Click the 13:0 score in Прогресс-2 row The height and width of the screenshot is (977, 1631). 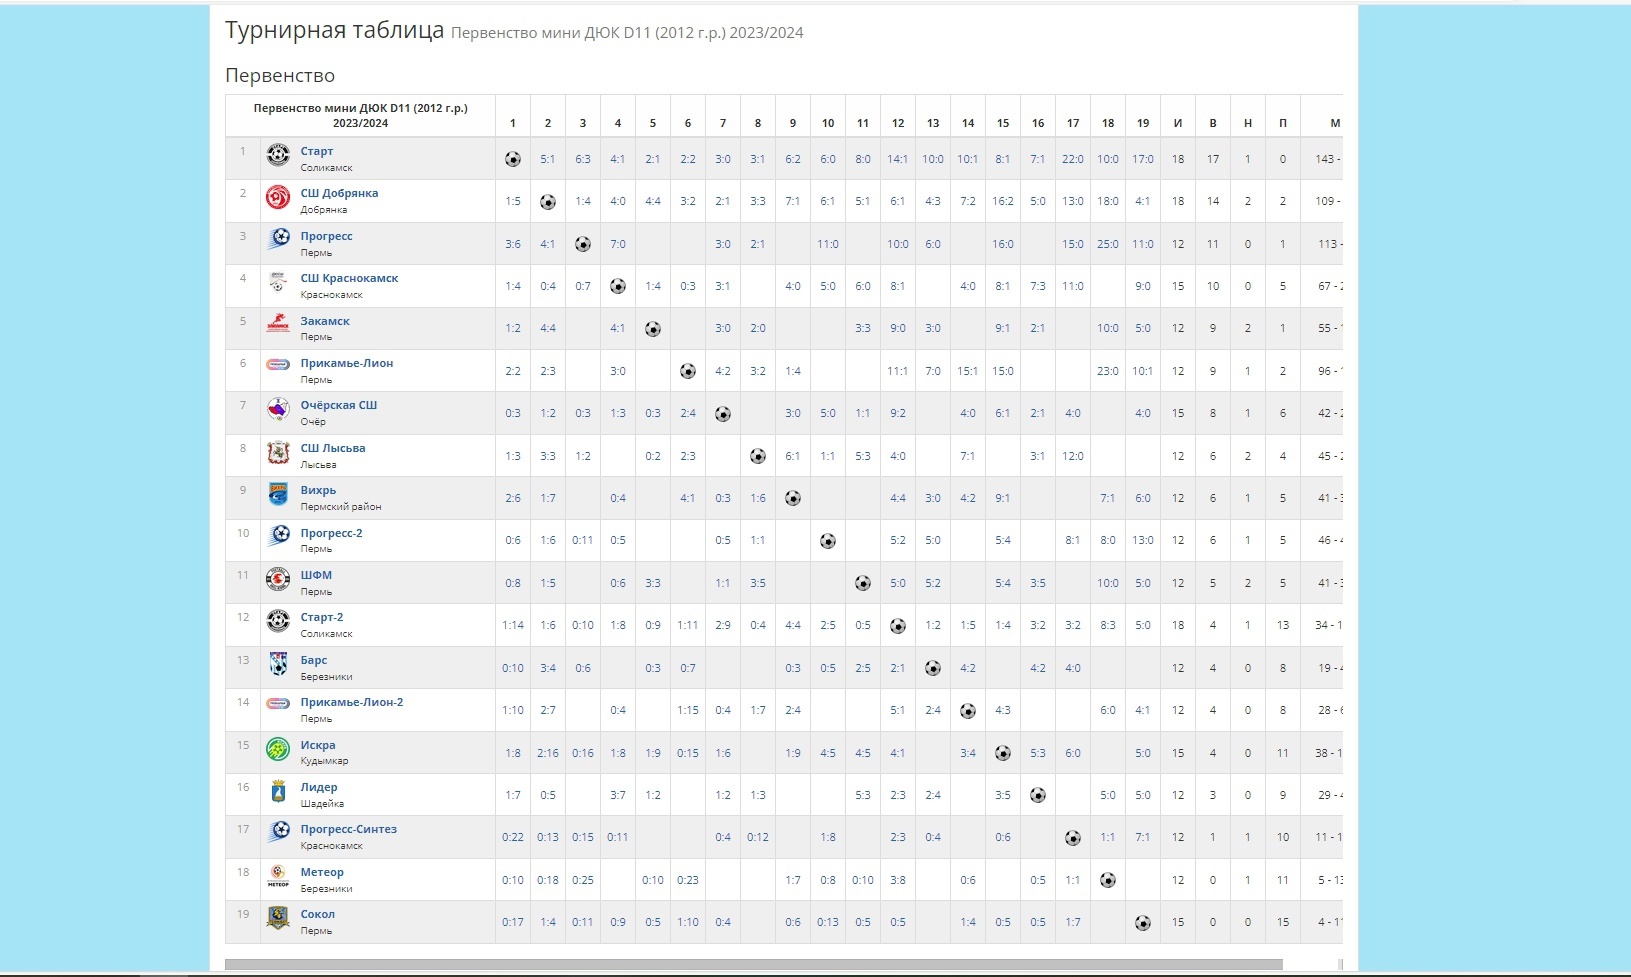coord(1143,540)
